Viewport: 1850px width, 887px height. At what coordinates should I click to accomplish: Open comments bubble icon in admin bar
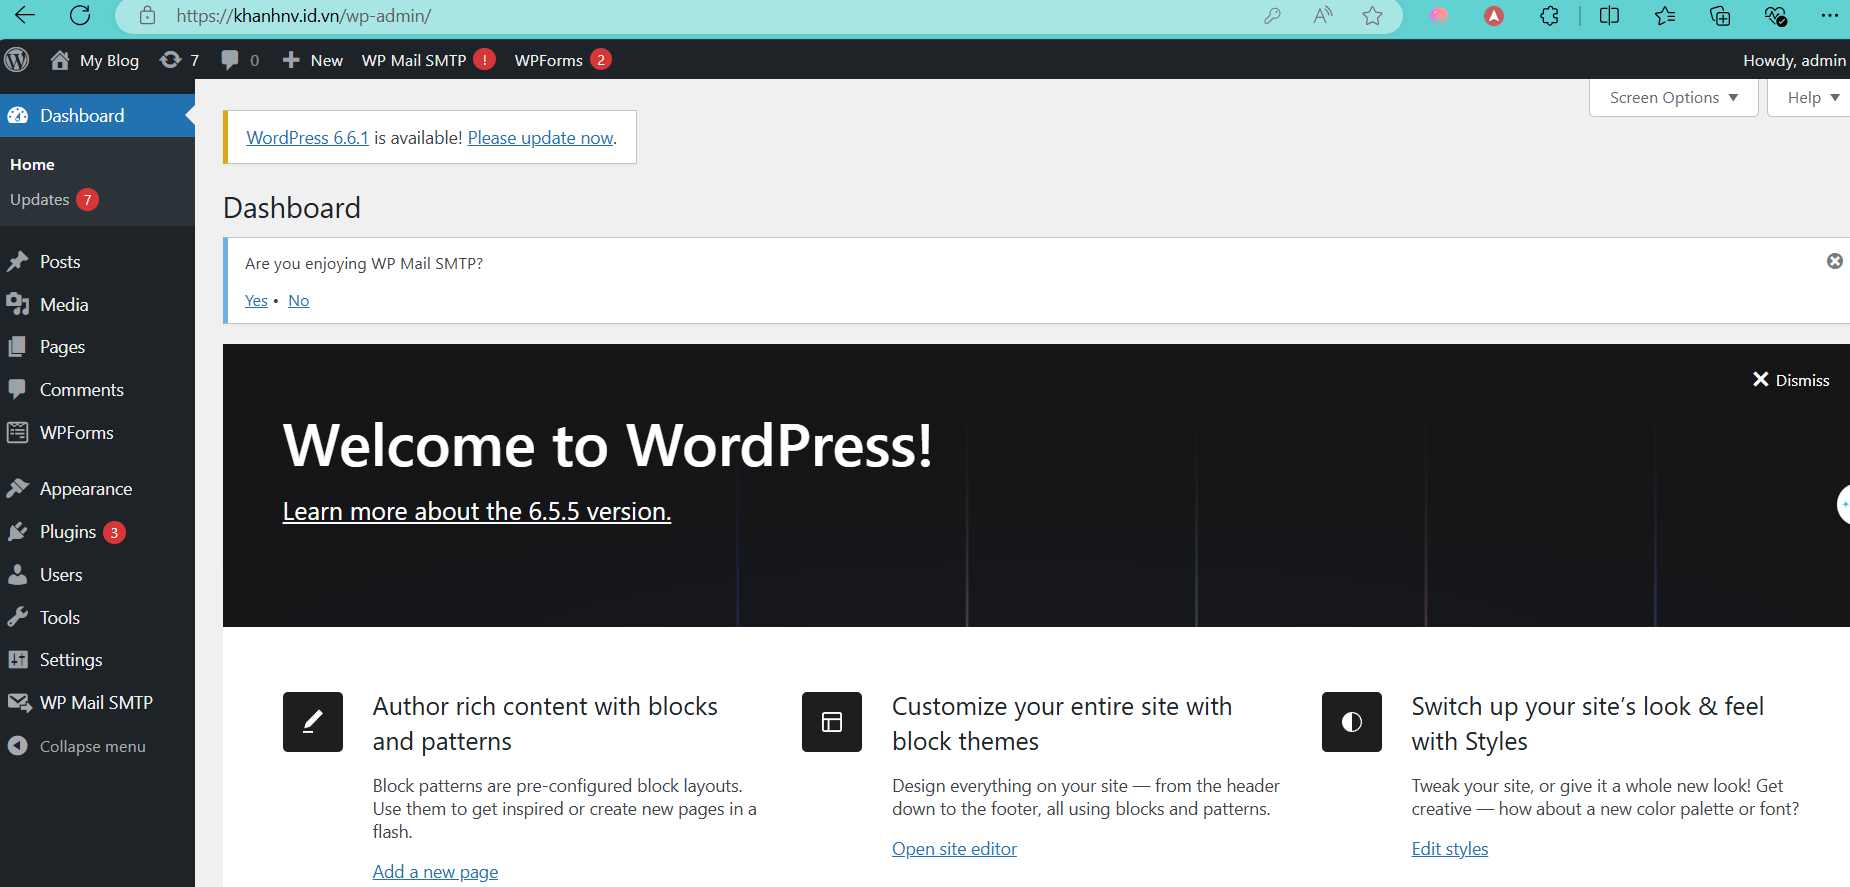(230, 60)
